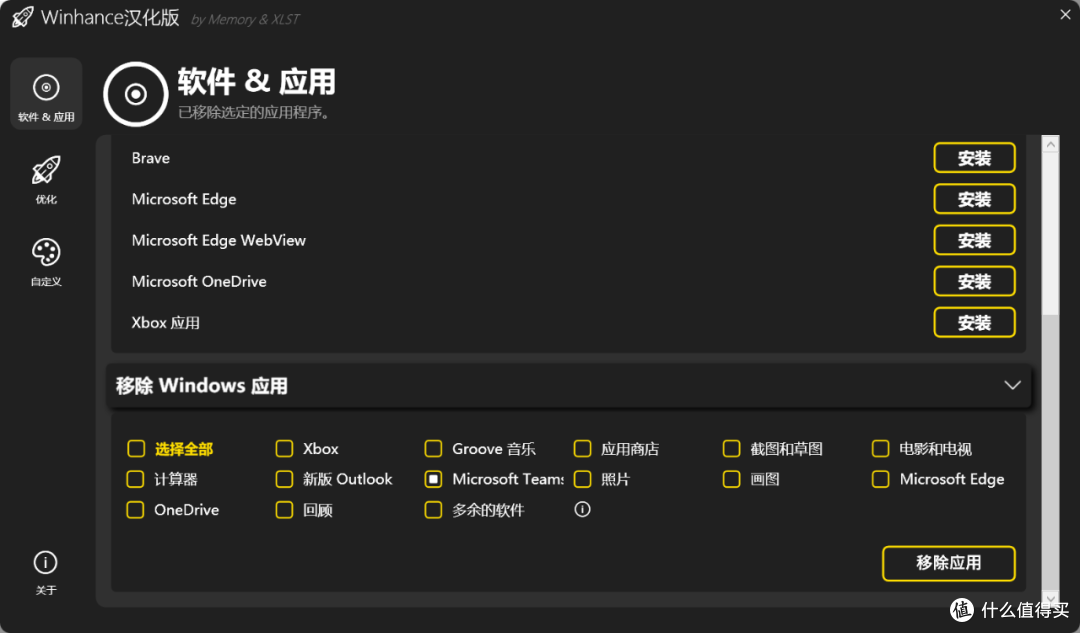Click the info icon beside 多余的软件
This screenshot has width=1080, height=633.
pos(583,509)
